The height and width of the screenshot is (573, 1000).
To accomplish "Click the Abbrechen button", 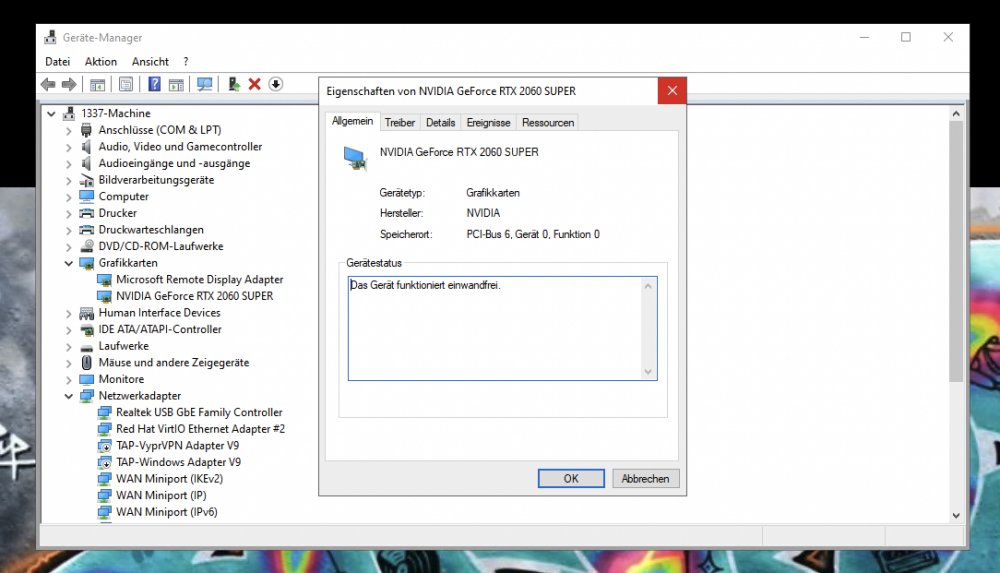I will pos(645,479).
